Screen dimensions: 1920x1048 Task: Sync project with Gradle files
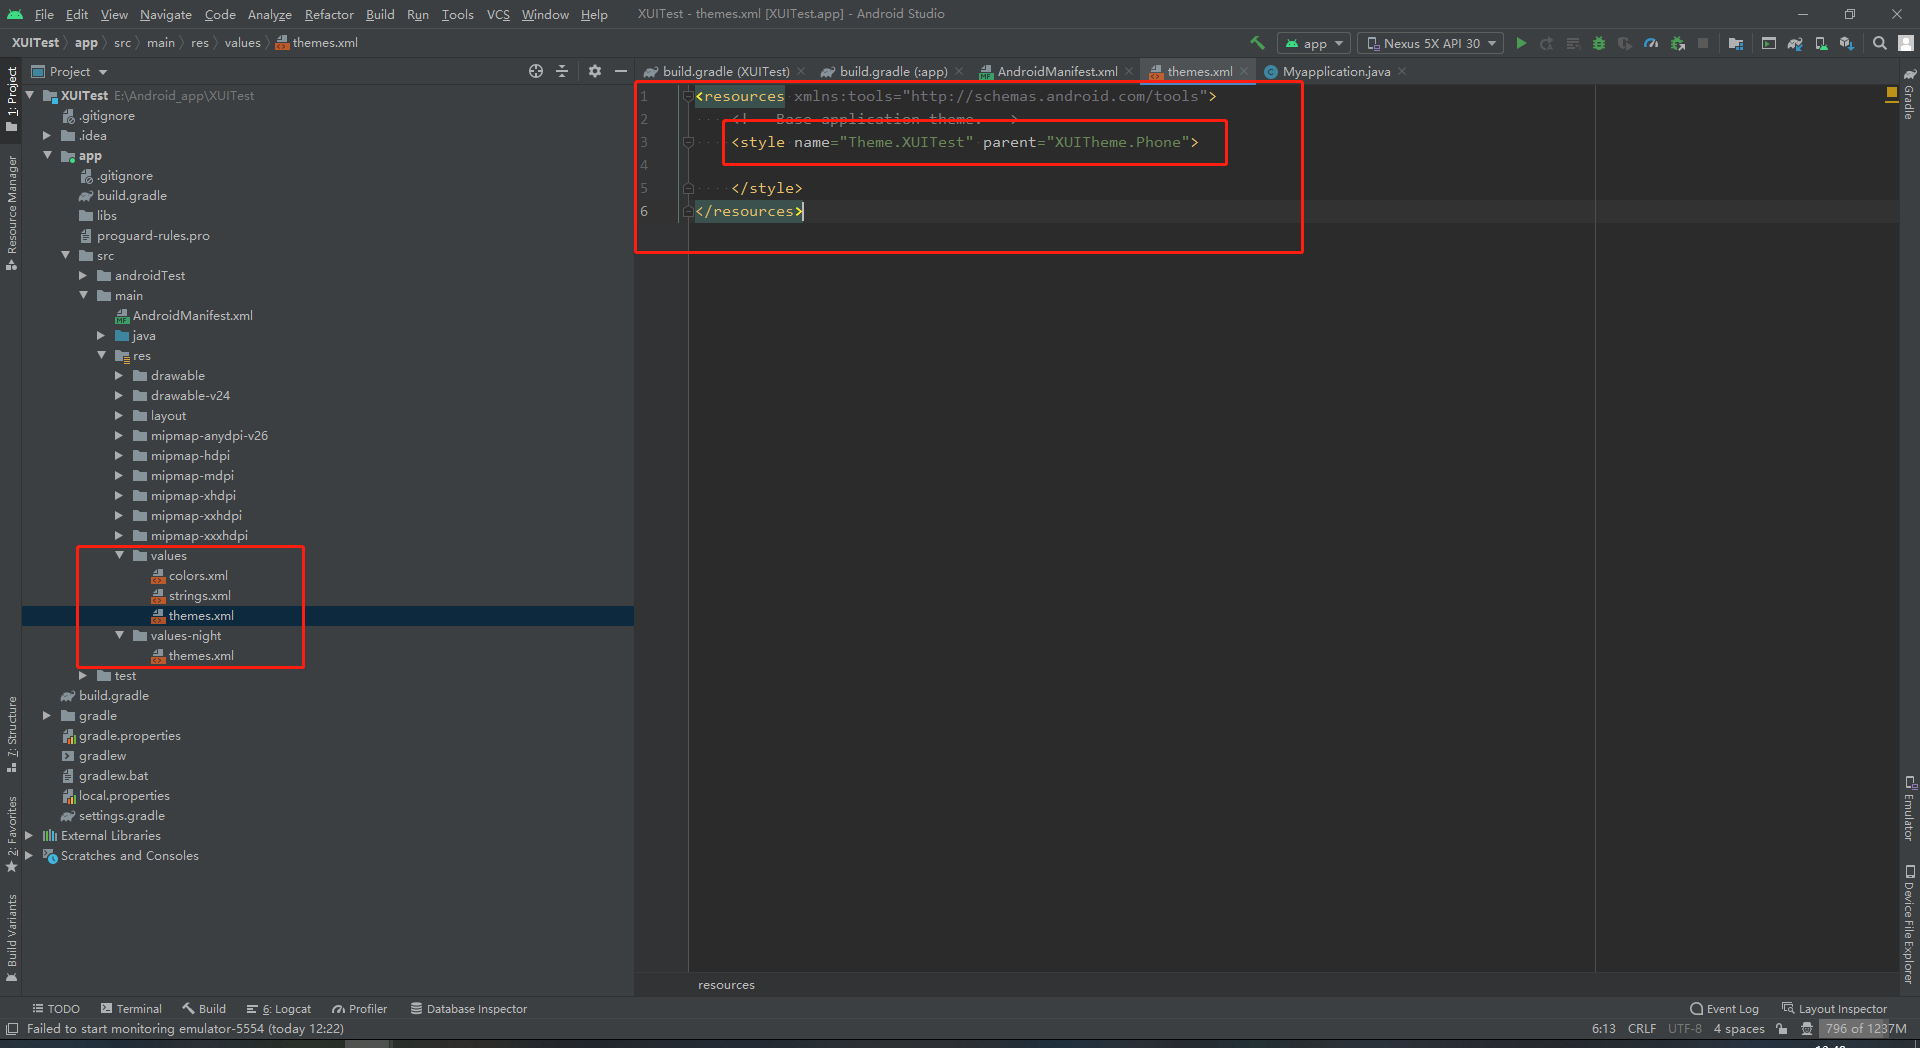[1794, 43]
